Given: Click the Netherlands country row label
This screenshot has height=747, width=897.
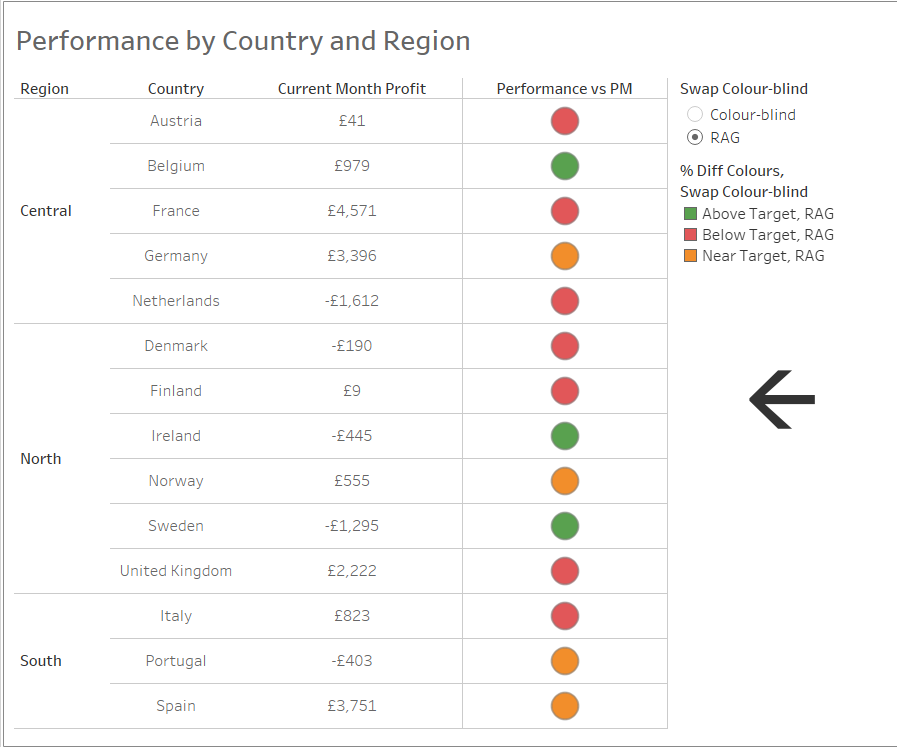Looking at the screenshot, I should coord(176,301).
